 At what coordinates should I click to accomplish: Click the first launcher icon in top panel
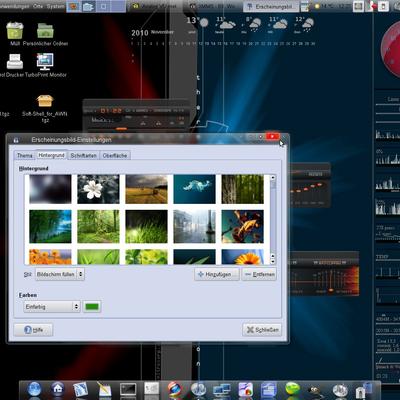(x=74, y=6)
